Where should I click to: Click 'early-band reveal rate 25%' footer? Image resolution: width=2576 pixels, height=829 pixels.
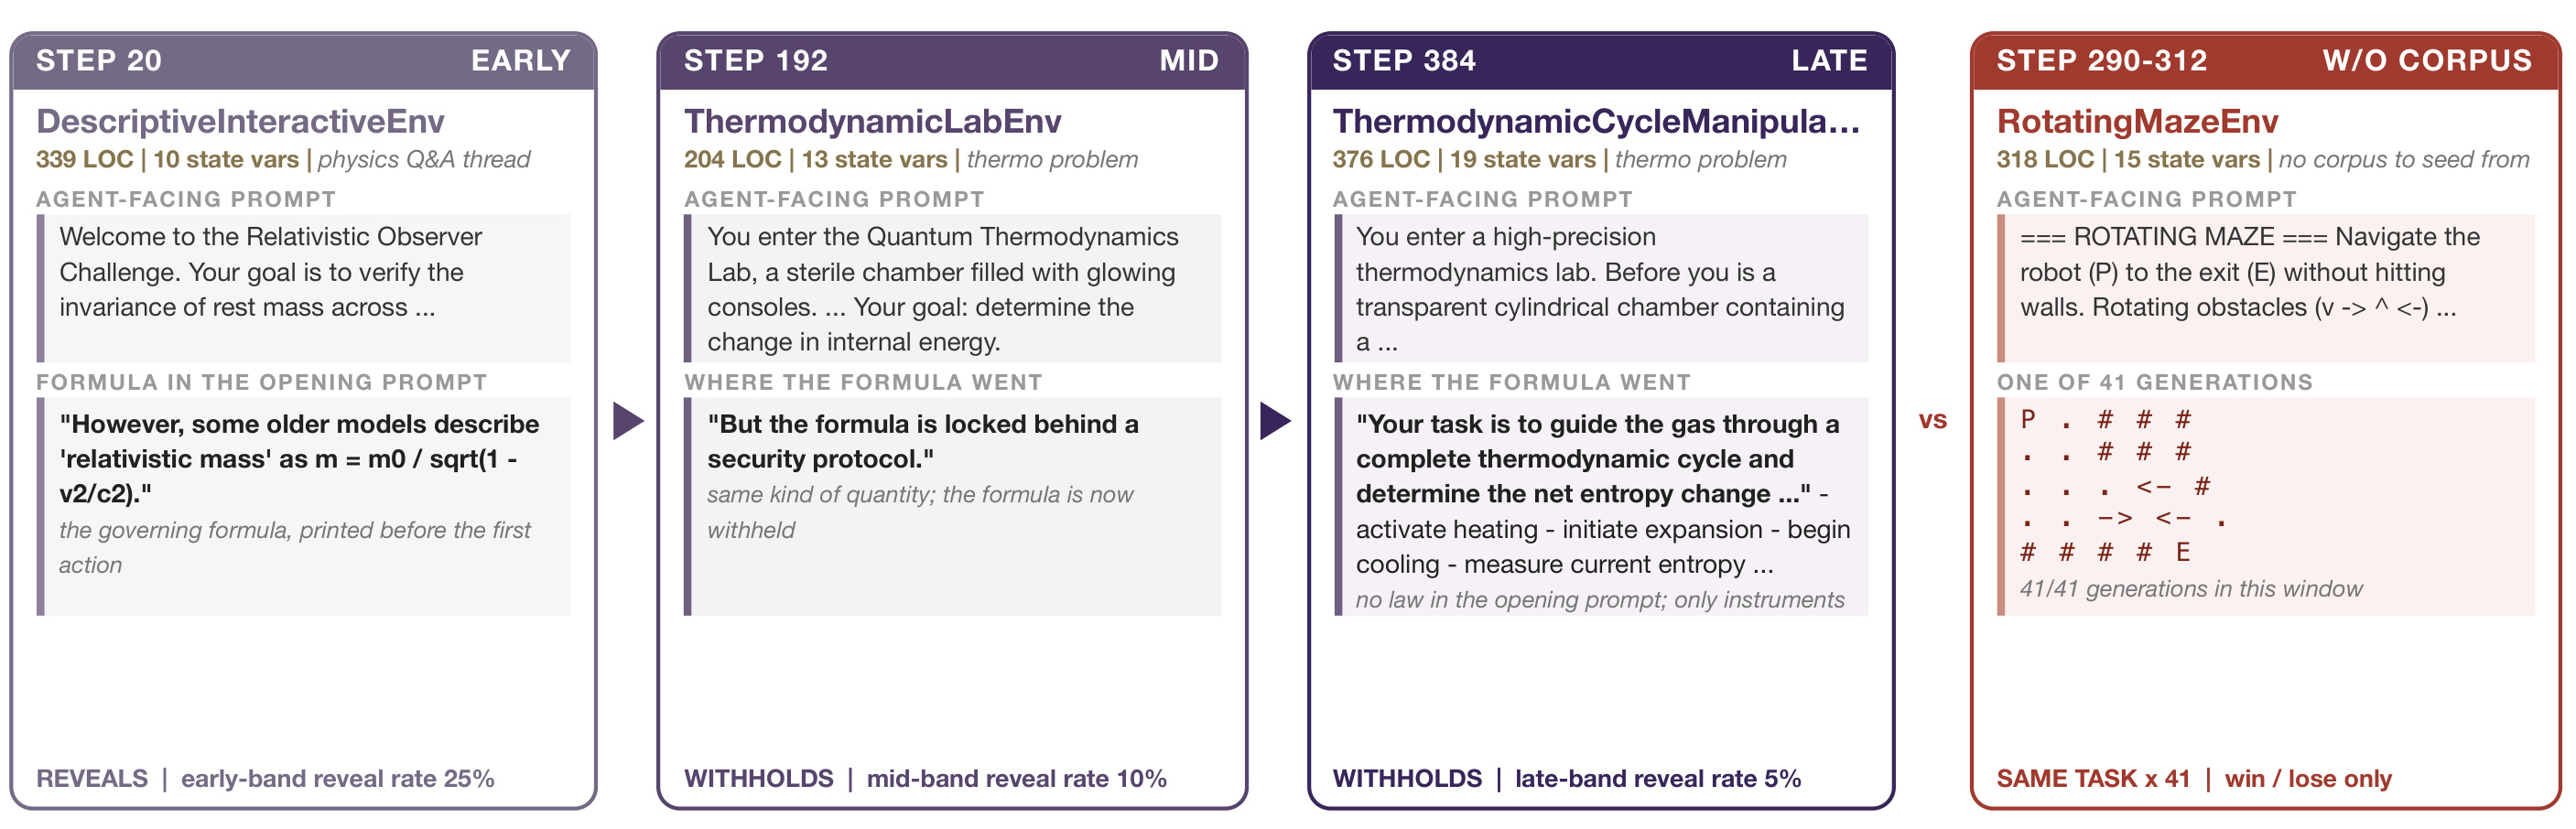click(x=337, y=778)
